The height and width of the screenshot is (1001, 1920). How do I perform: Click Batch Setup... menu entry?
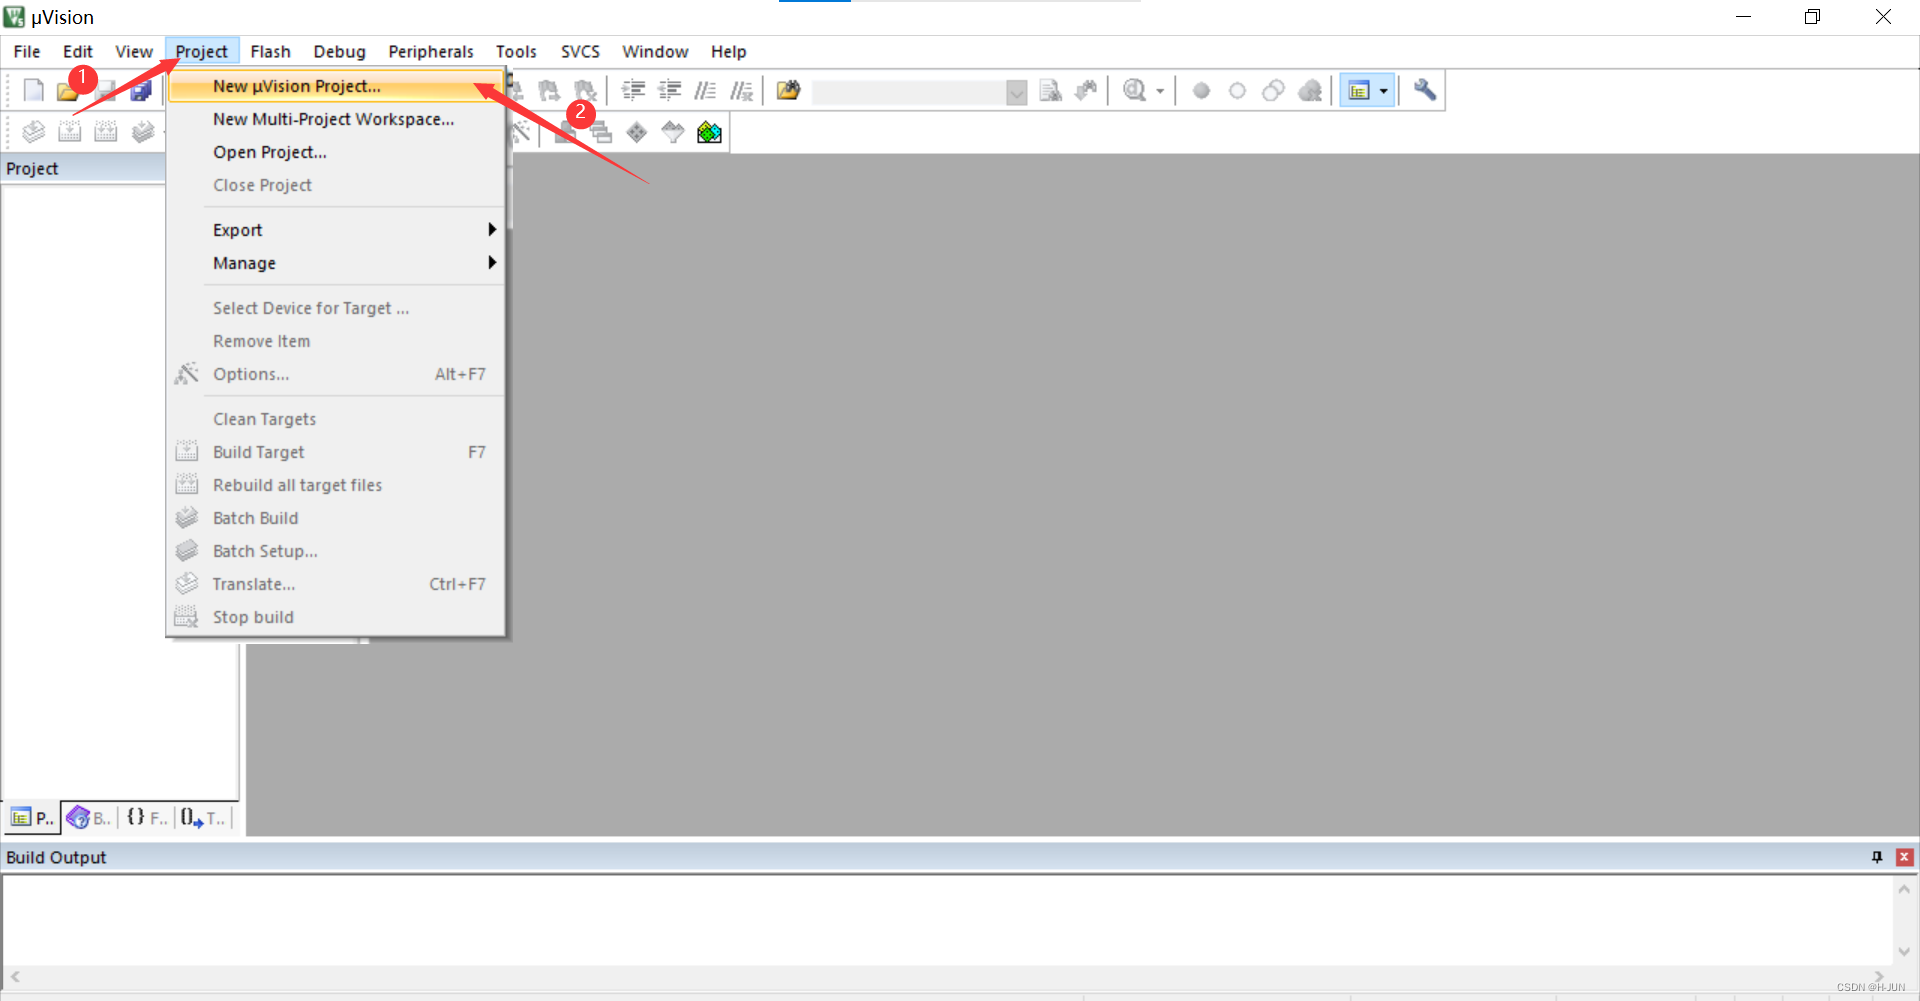pos(335,551)
